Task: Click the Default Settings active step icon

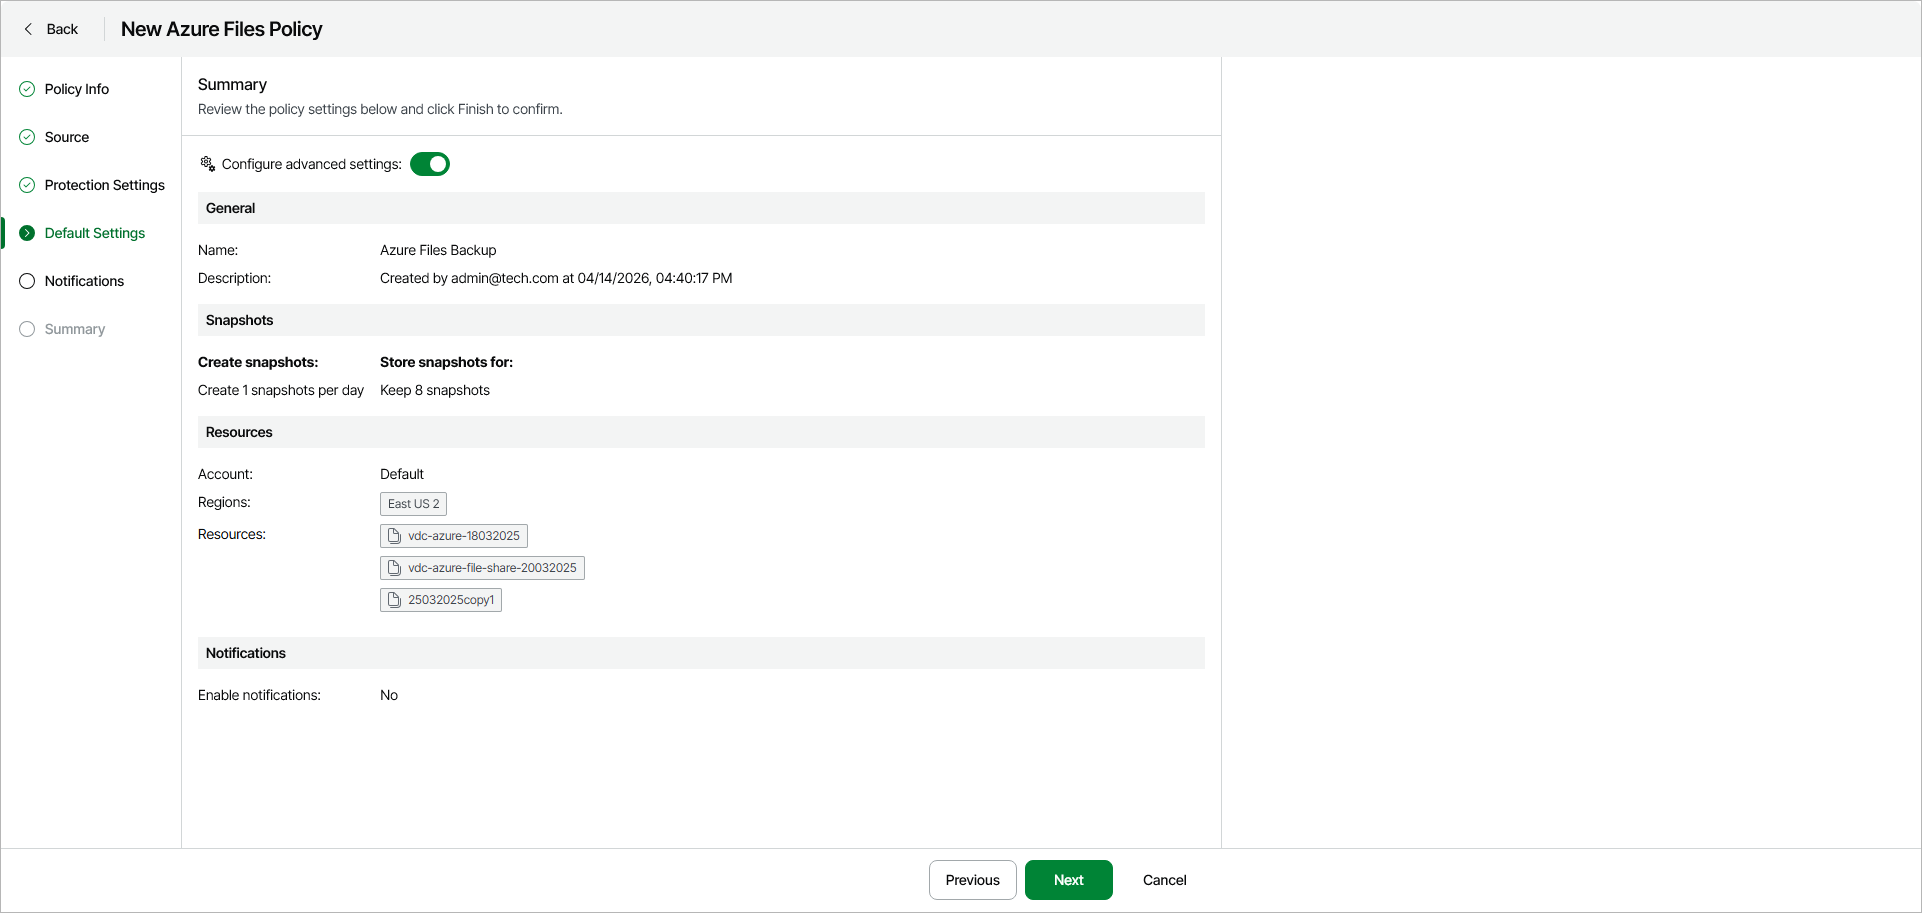Action: (x=27, y=233)
